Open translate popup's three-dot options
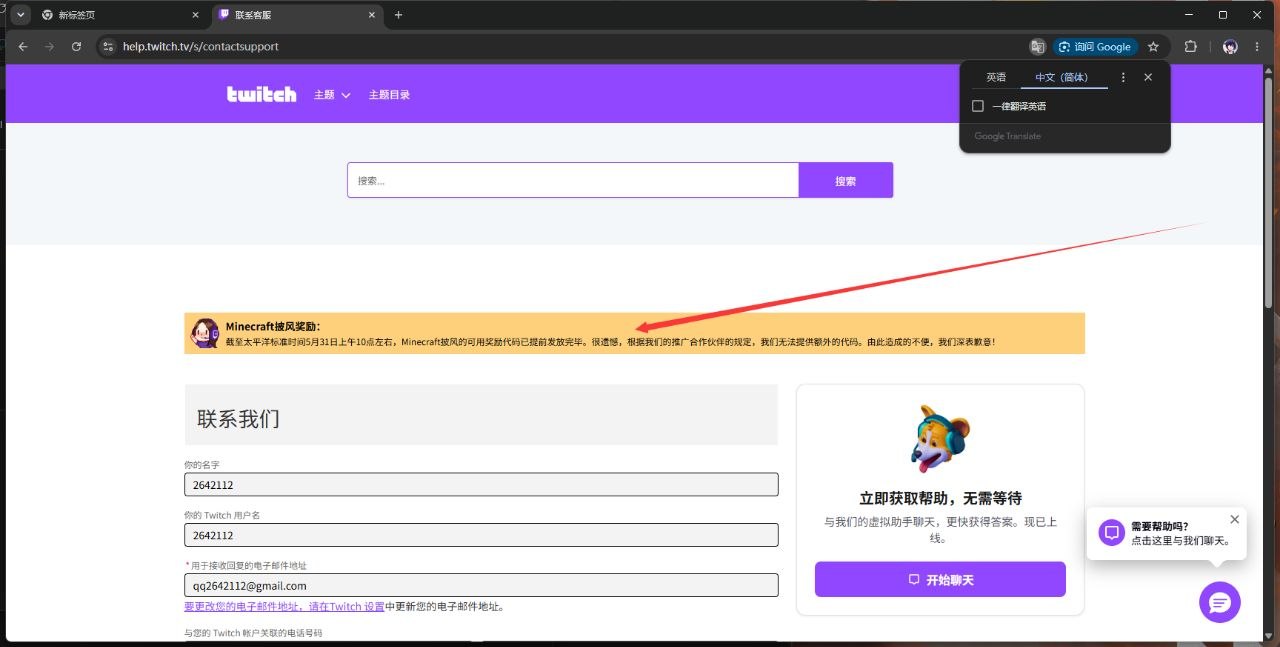Viewport: 1280px width, 647px height. pos(1123,77)
